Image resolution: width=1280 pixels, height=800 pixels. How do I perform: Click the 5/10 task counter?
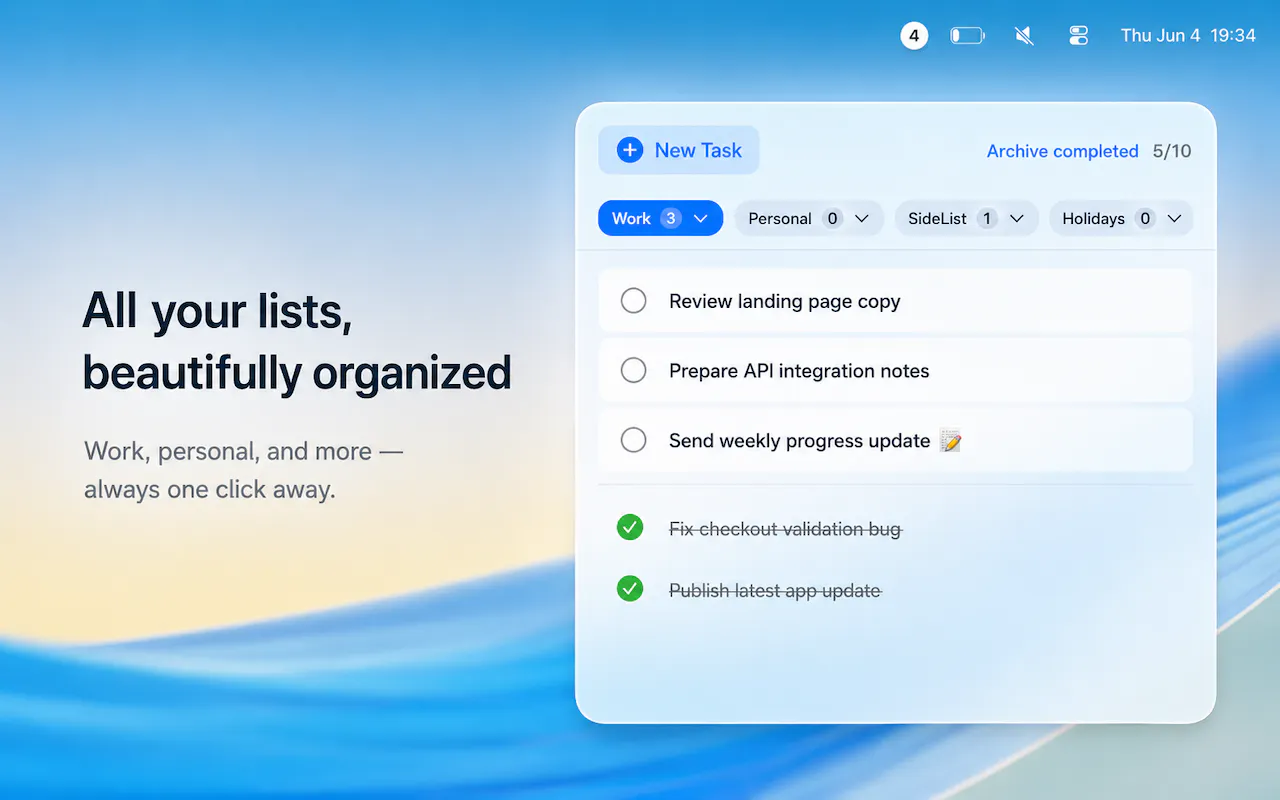coord(1172,151)
